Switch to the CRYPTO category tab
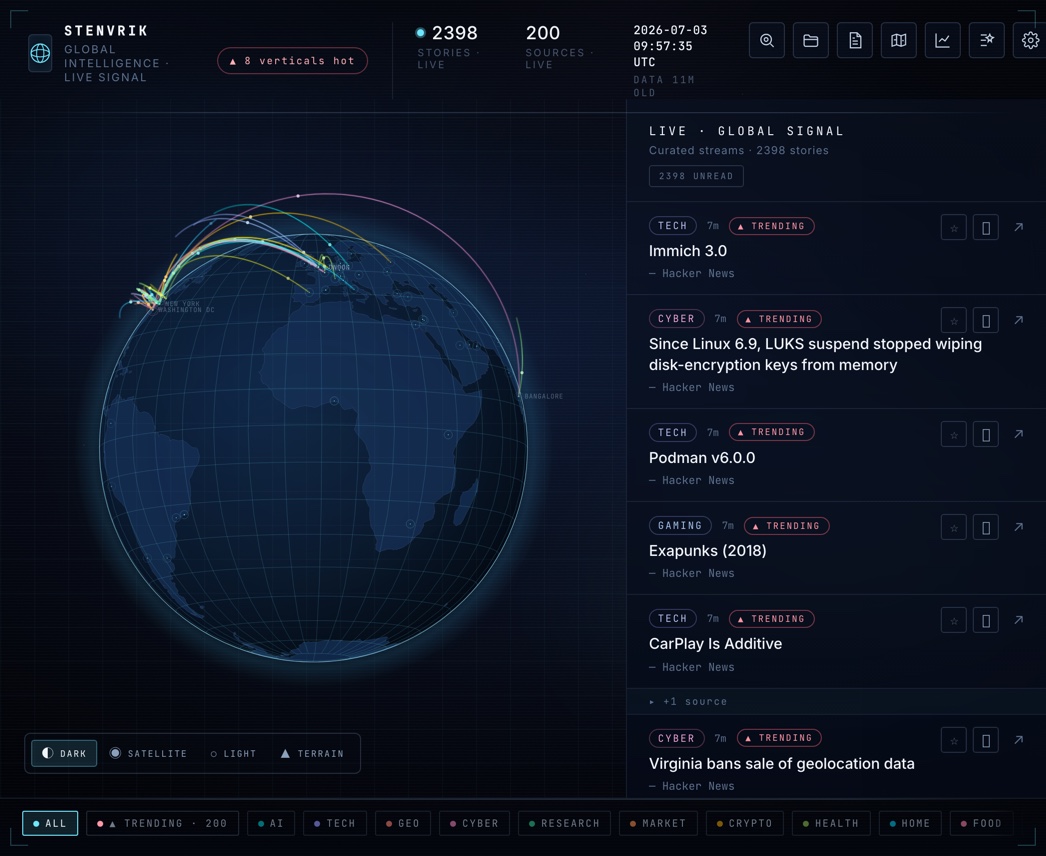 [744, 823]
